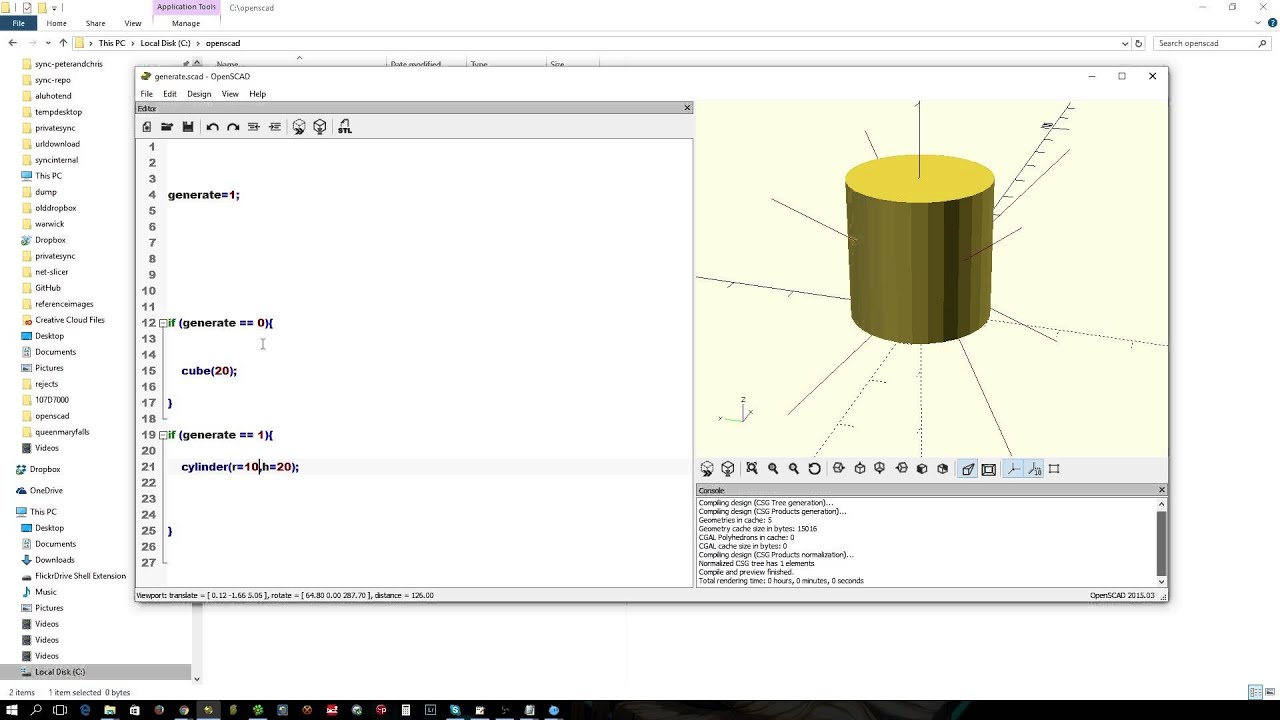
Task: Toggle Orthogonal projection
Action: [989, 469]
